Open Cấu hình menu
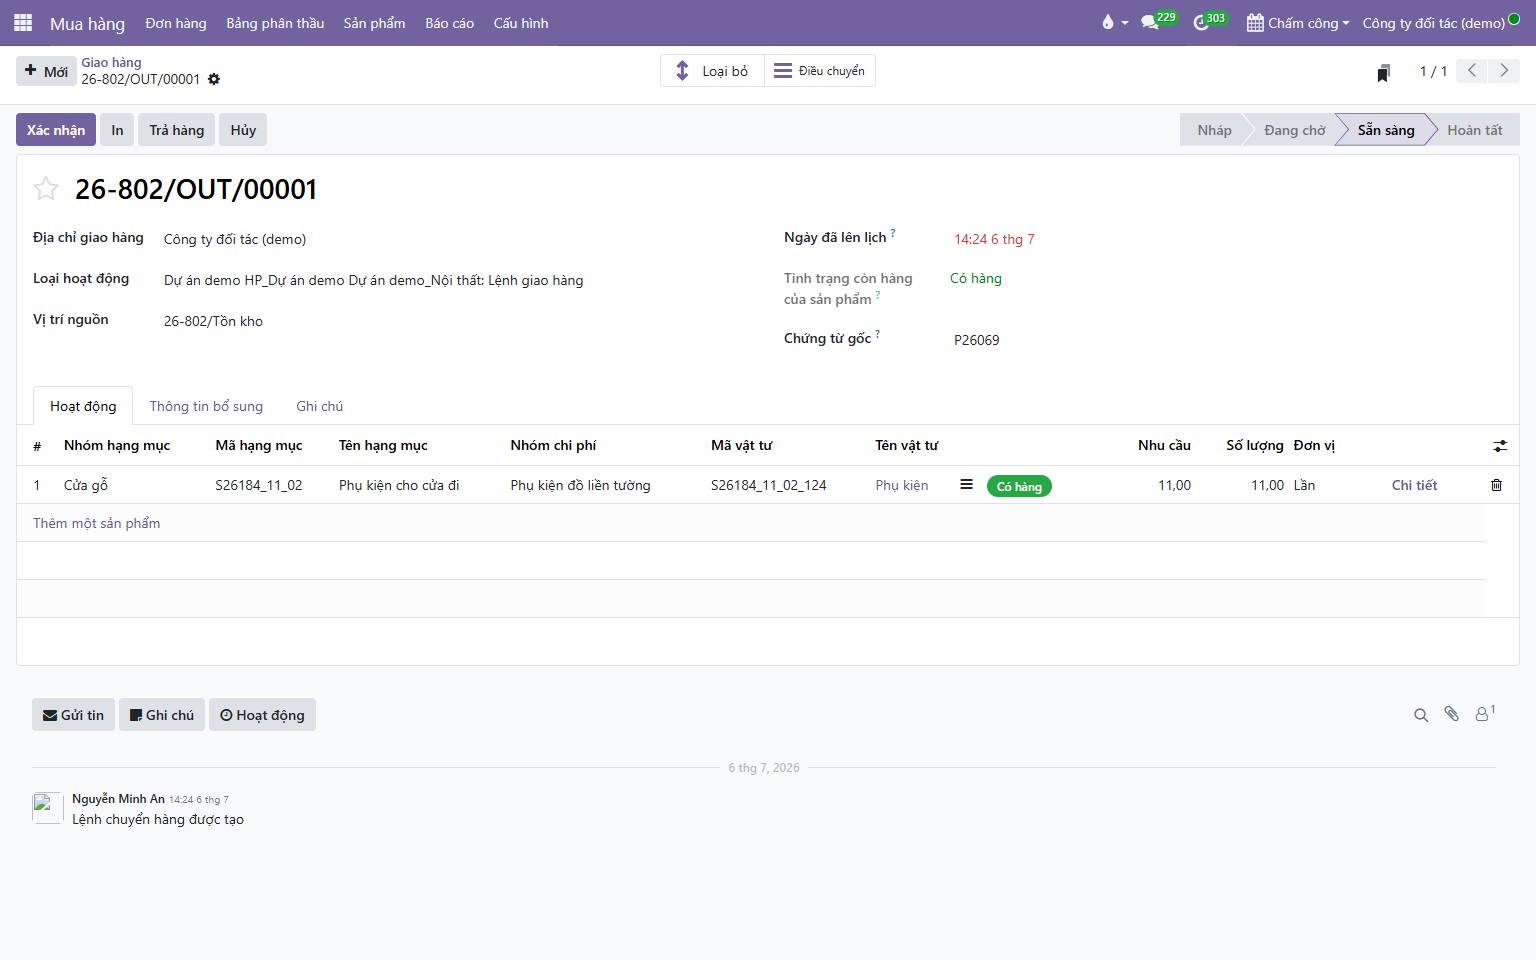 click(521, 23)
